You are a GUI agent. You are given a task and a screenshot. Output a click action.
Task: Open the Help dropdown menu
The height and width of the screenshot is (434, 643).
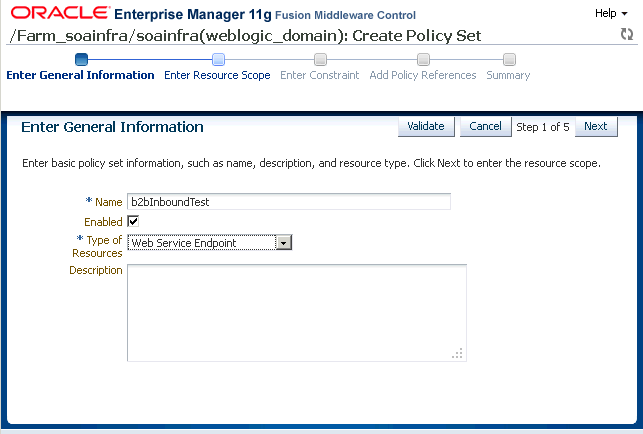point(611,14)
